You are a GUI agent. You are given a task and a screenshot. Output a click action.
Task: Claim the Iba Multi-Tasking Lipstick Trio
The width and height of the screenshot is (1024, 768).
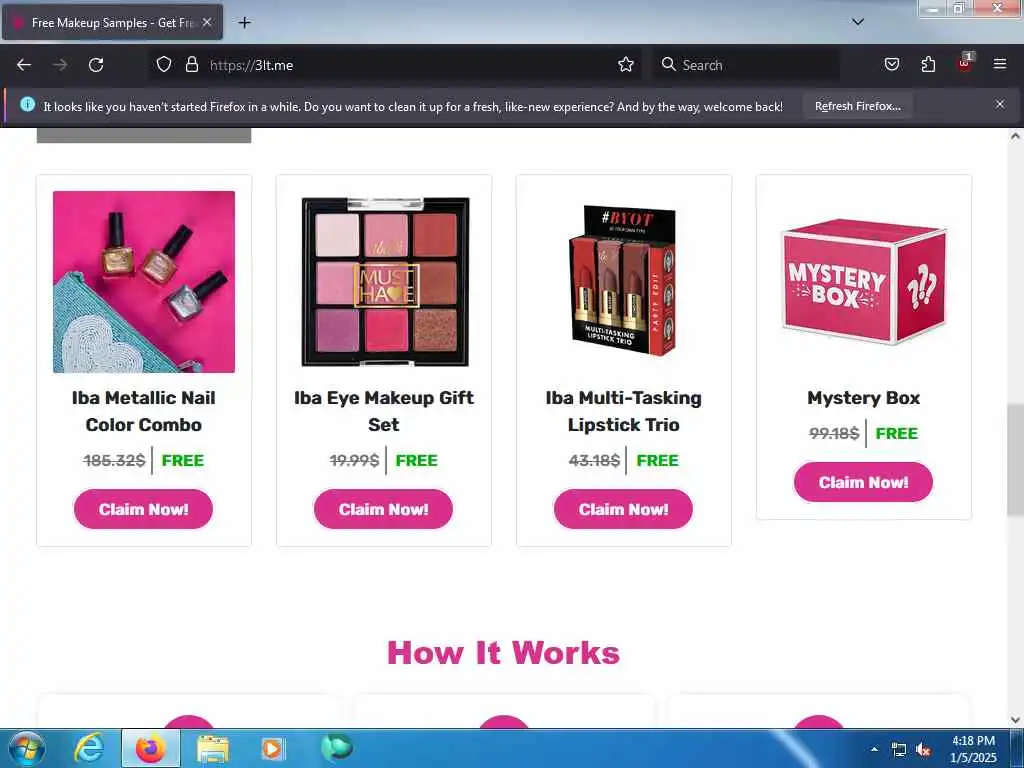624,509
